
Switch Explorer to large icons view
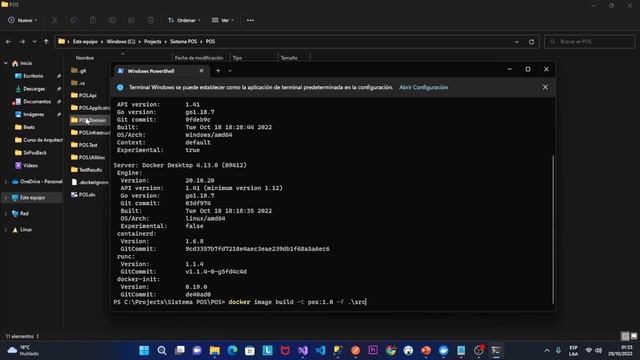[x=633, y=336]
